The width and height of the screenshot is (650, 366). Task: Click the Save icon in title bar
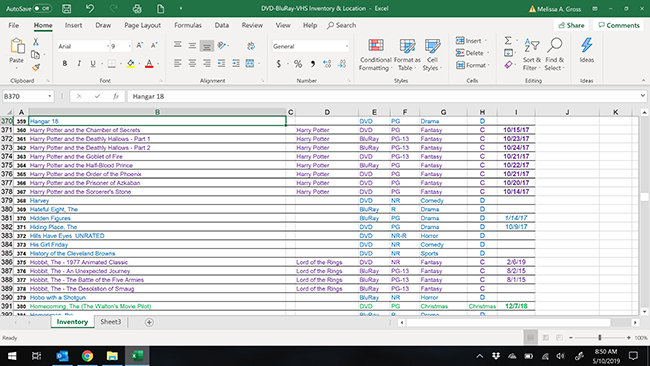[66, 8]
